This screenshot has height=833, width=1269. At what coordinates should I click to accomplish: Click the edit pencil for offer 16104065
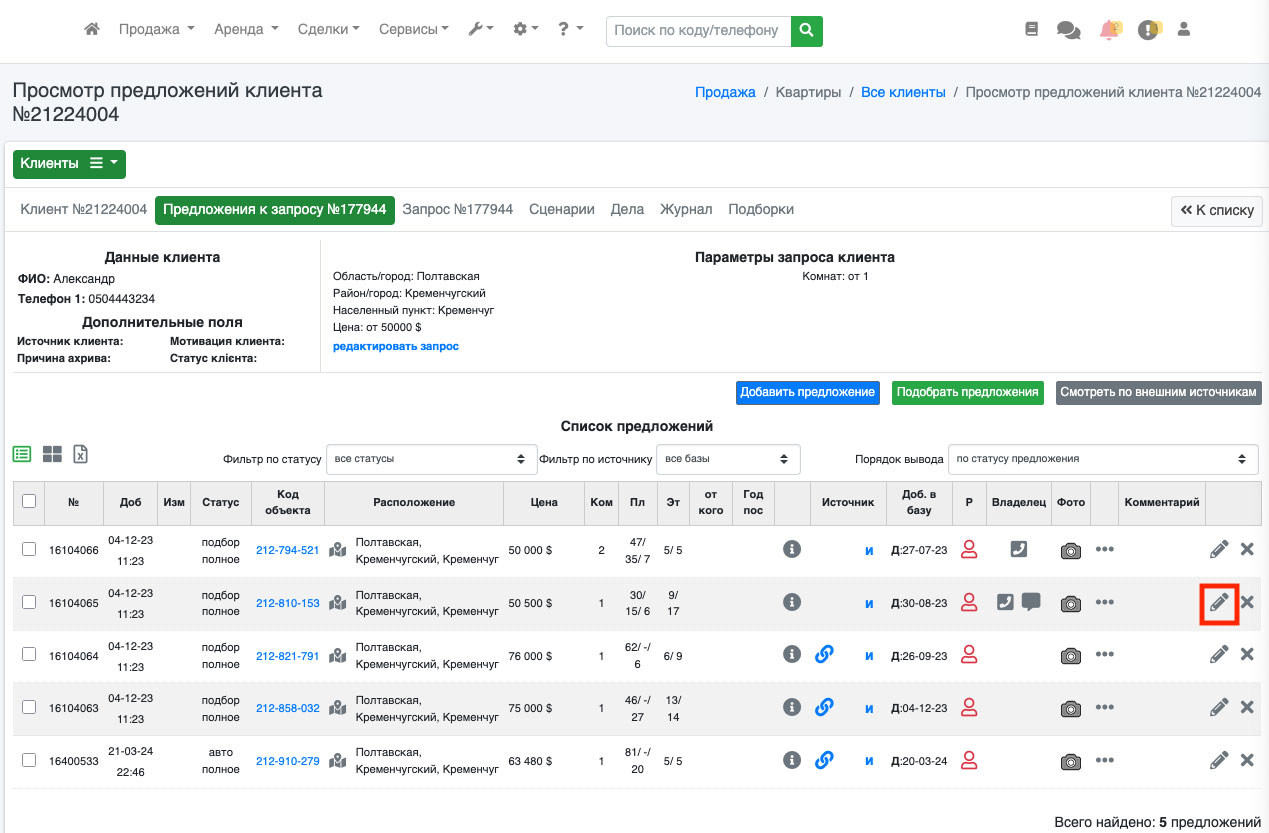point(1219,602)
